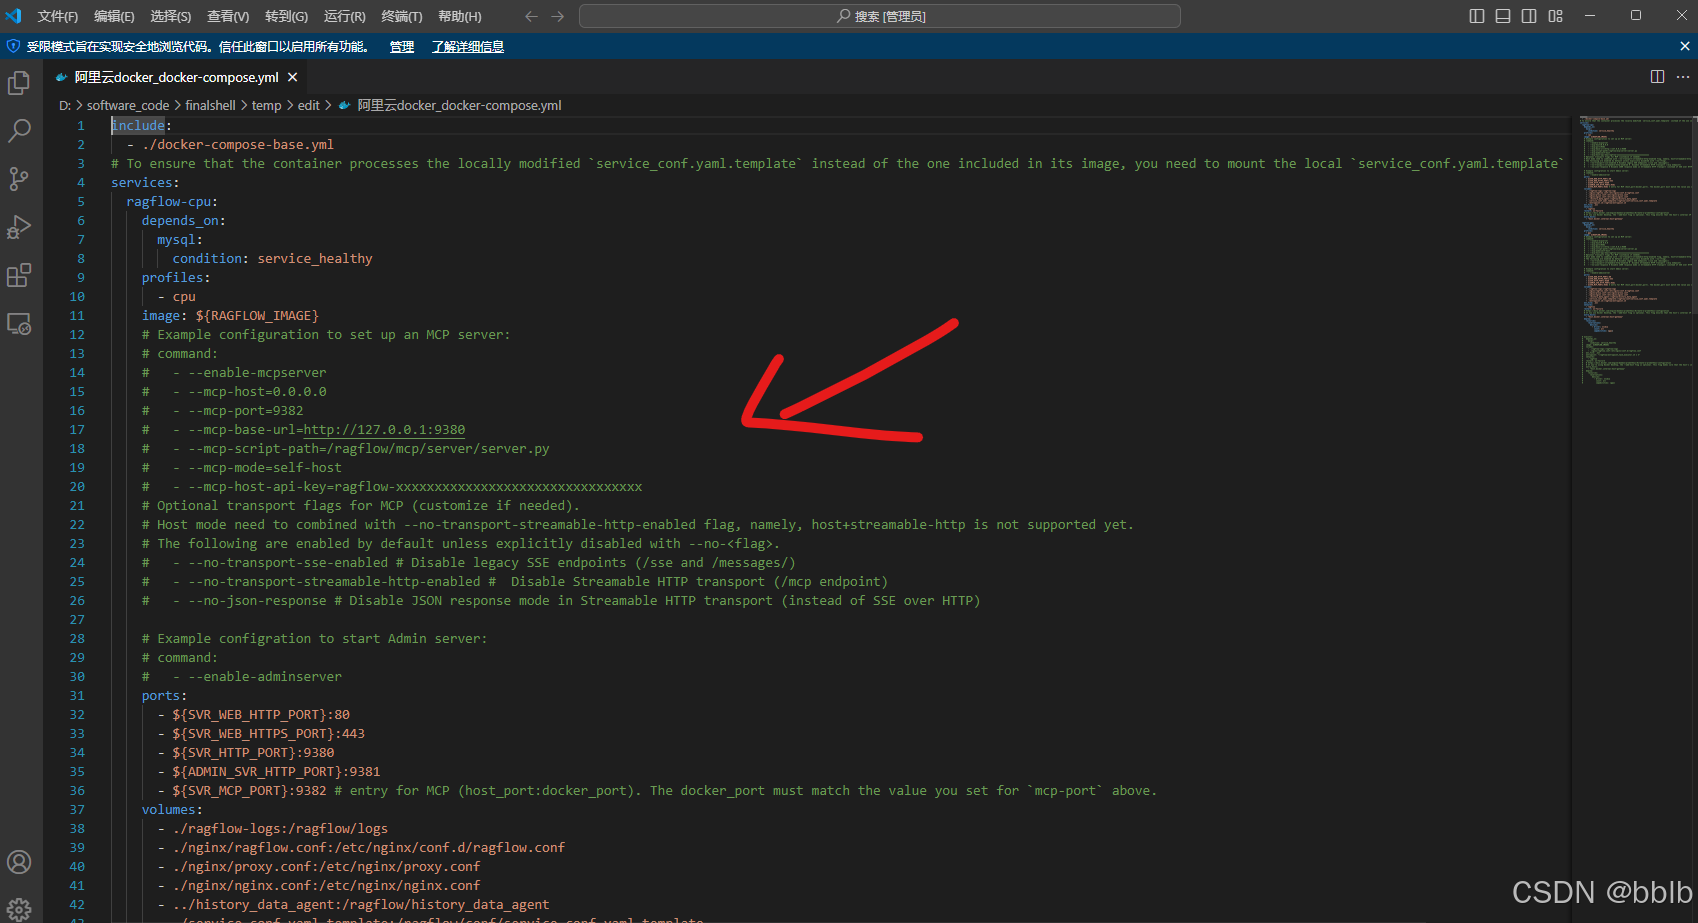Open the Explorer view in activity bar
Screen dimensions: 1698x923
19,83
